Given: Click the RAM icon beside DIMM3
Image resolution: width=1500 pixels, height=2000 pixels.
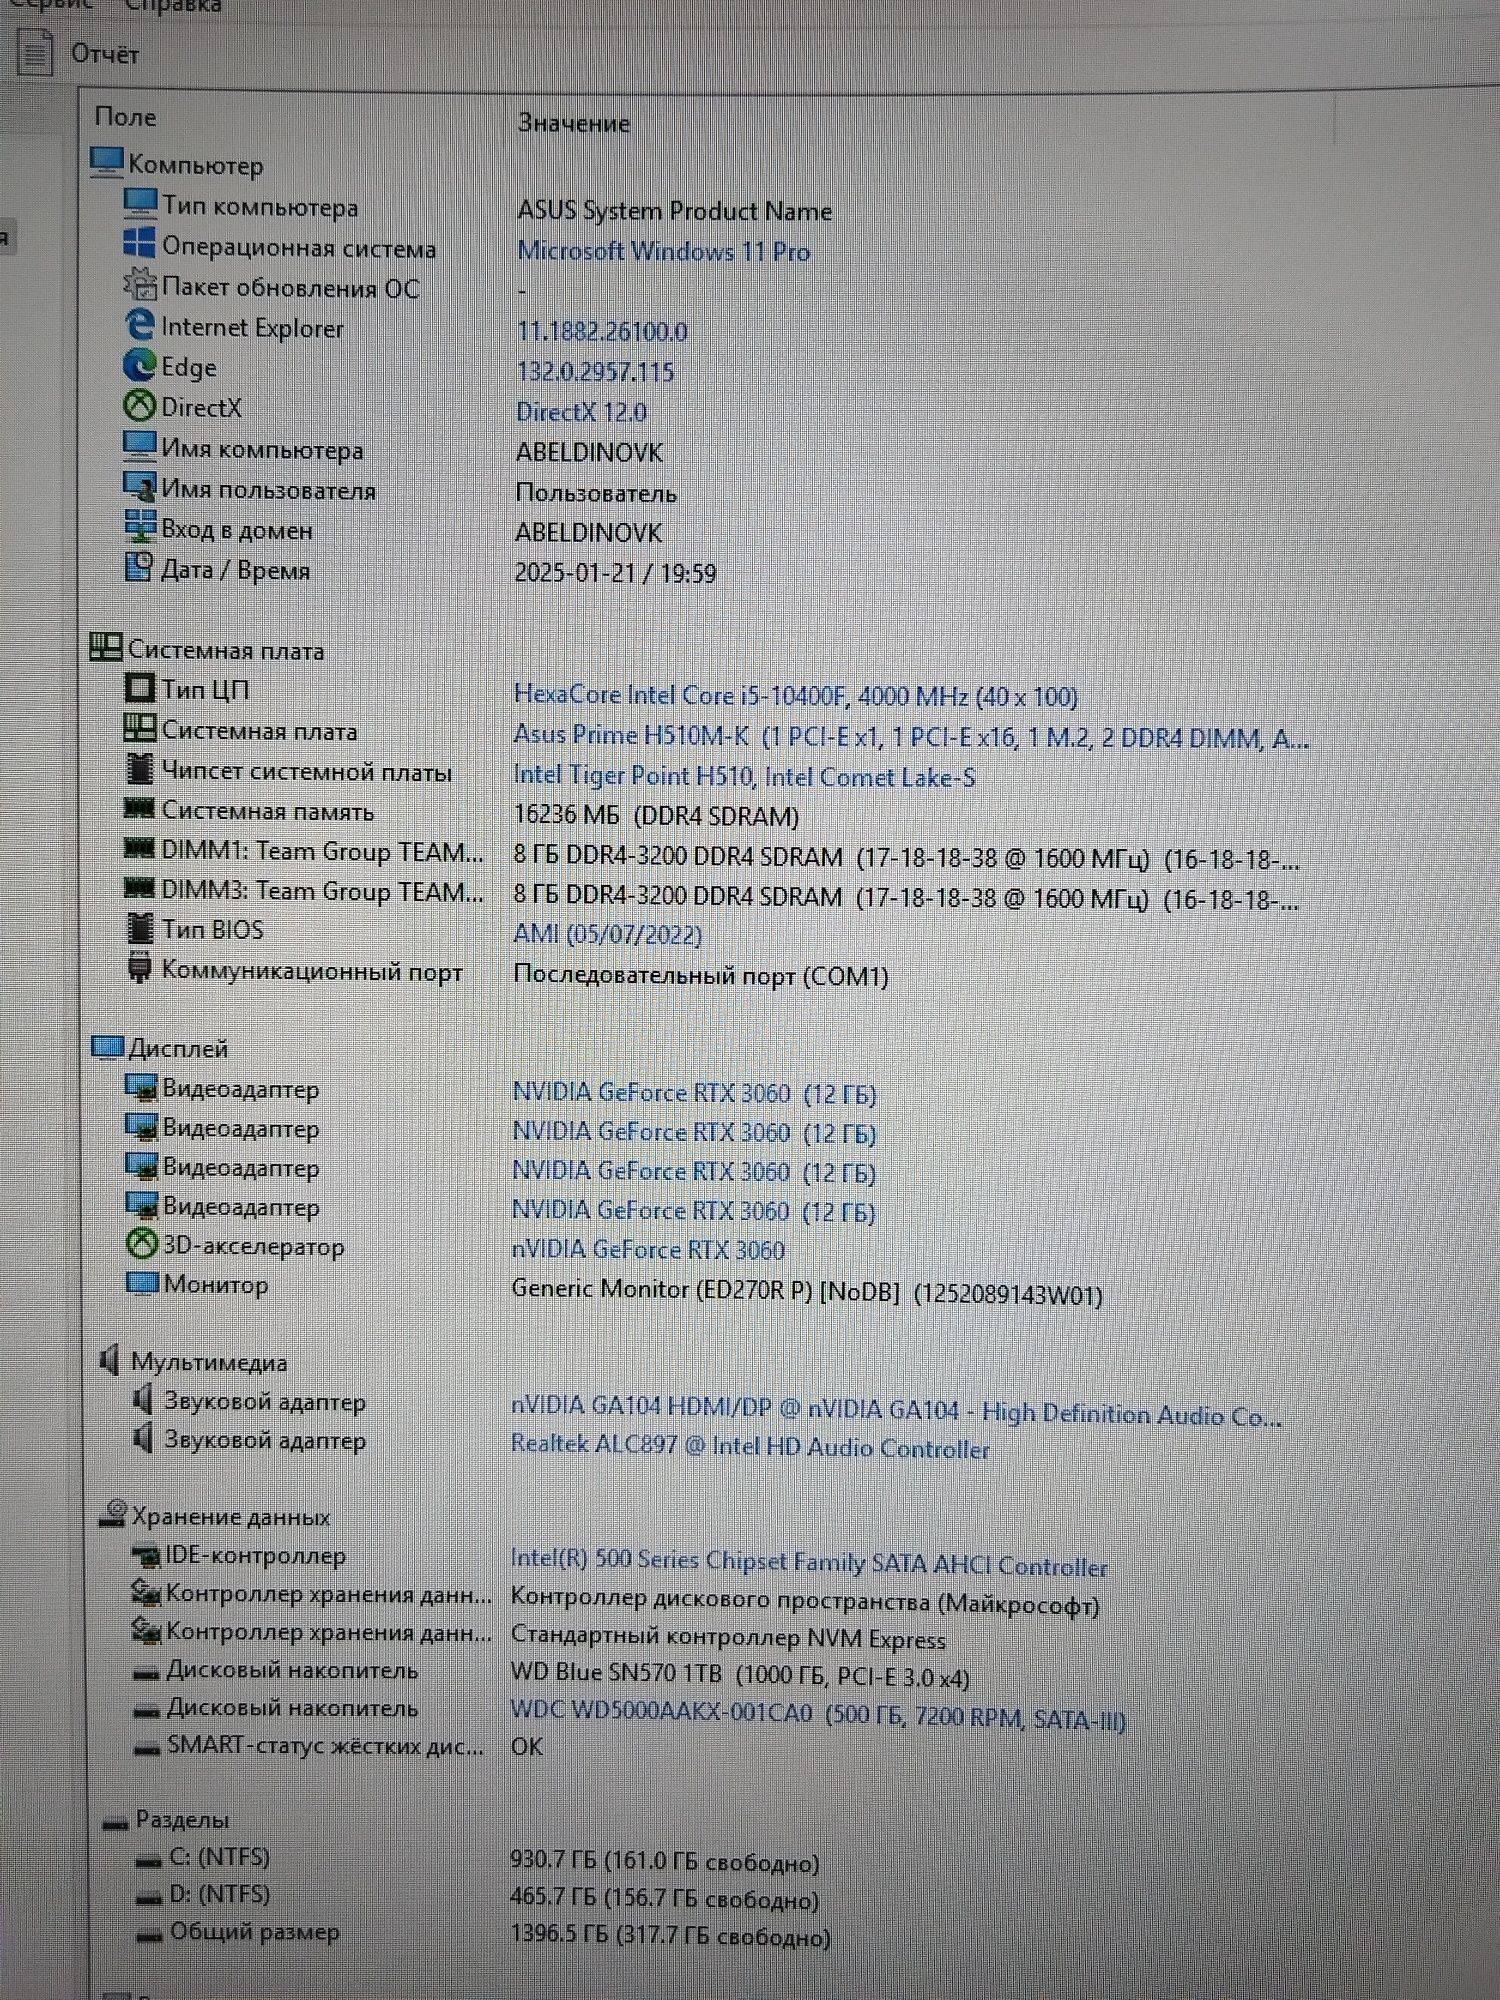Looking at the screenshot, I should coord(138,887).
